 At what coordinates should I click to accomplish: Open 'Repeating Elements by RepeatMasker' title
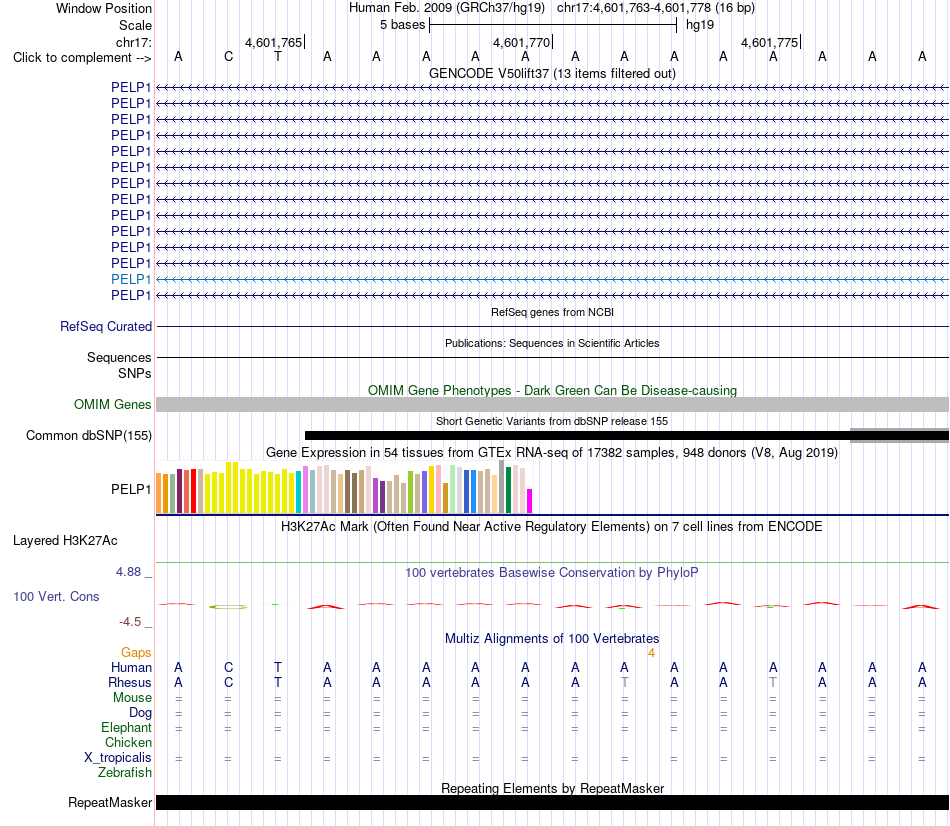[x=552, y=788]
